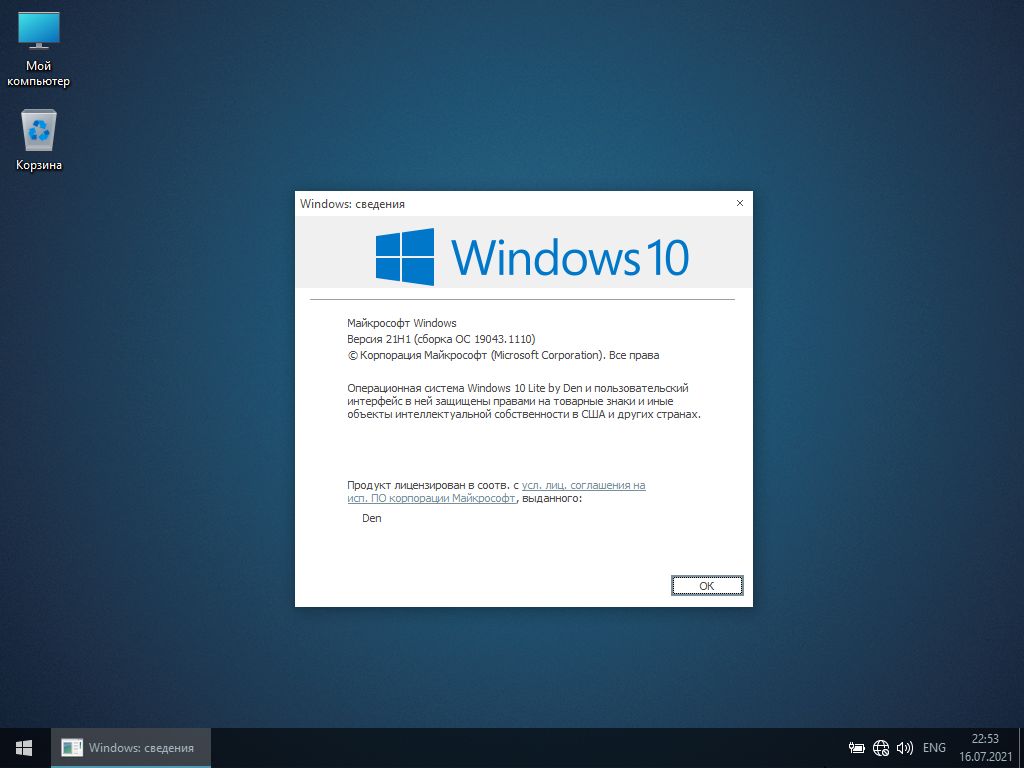Open the network globe tray icon

(881, 748)
